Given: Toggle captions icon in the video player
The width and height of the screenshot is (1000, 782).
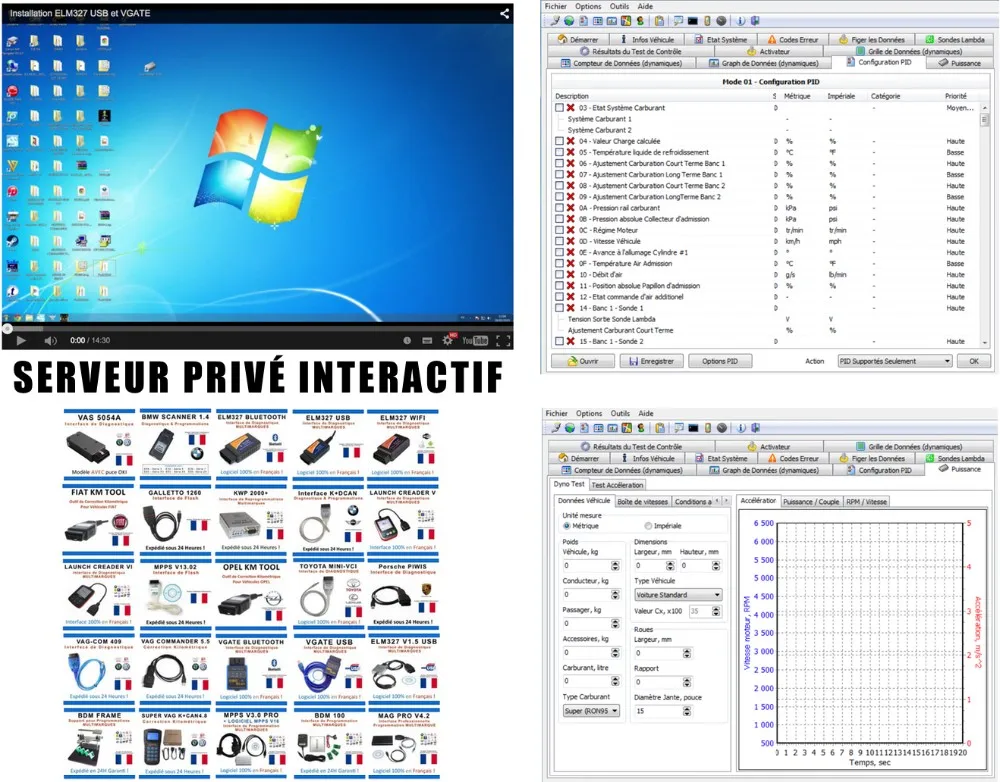Looking at the screenshot, I should coord(427,341).
